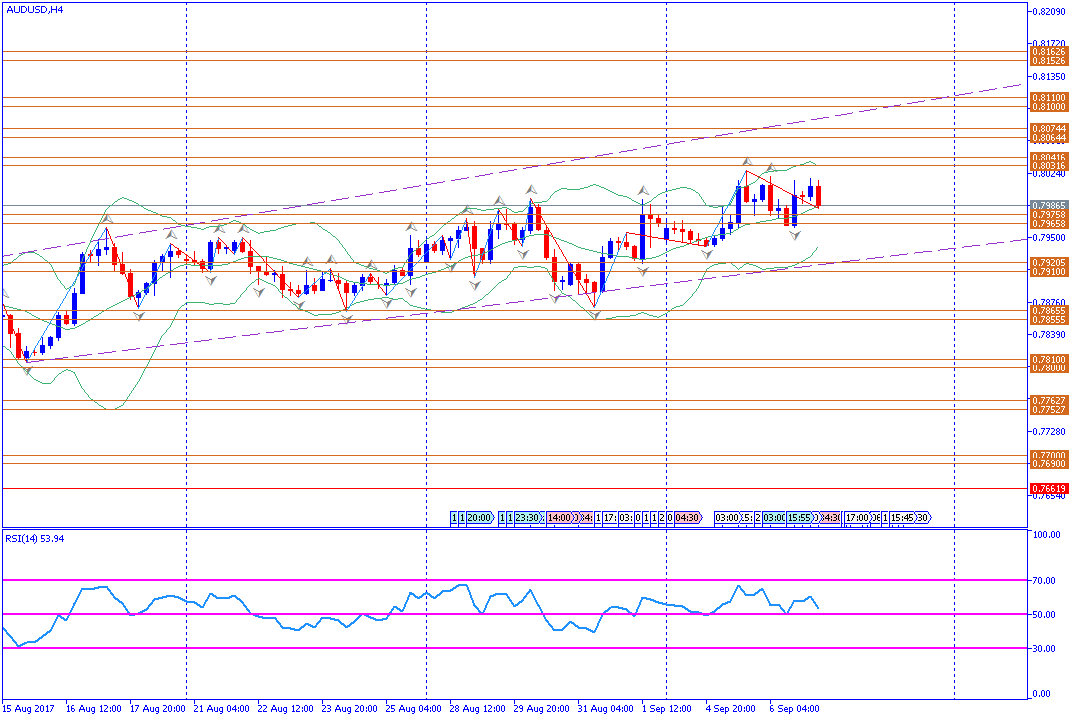Select the cyan 15:55 event marker
Image resolution: width=1080 pixels, height=720 pixels.
click(x=798, y=518)
